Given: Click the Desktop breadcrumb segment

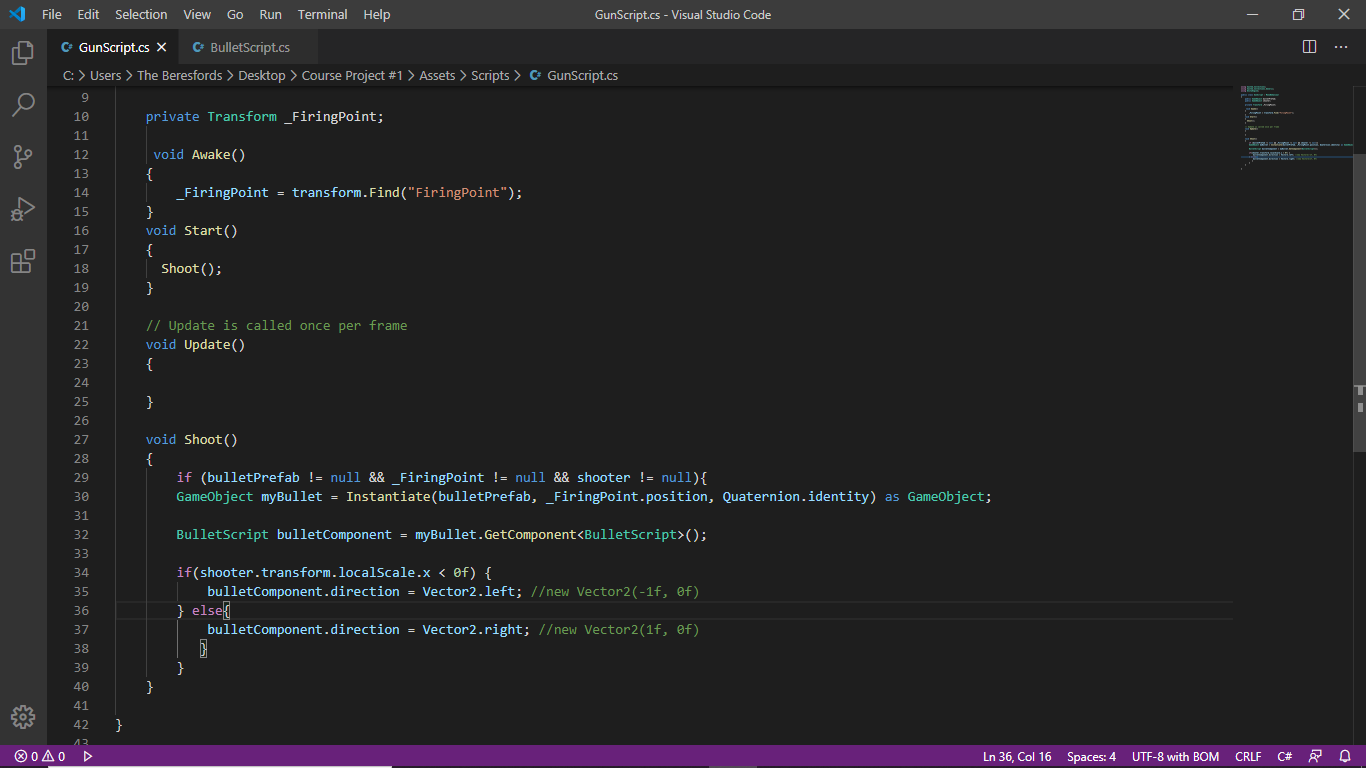Looking at the screenshot, I should (x=261, y=75).
